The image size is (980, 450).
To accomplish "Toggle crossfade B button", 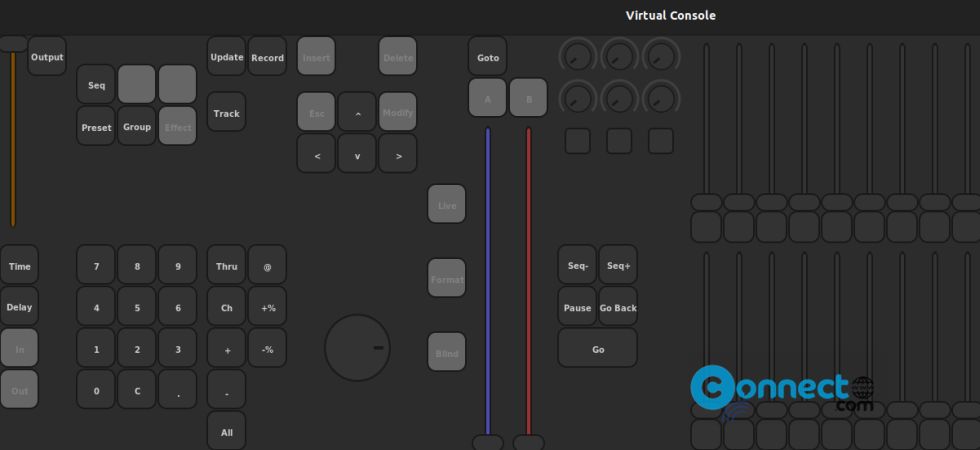I will 528,98.
